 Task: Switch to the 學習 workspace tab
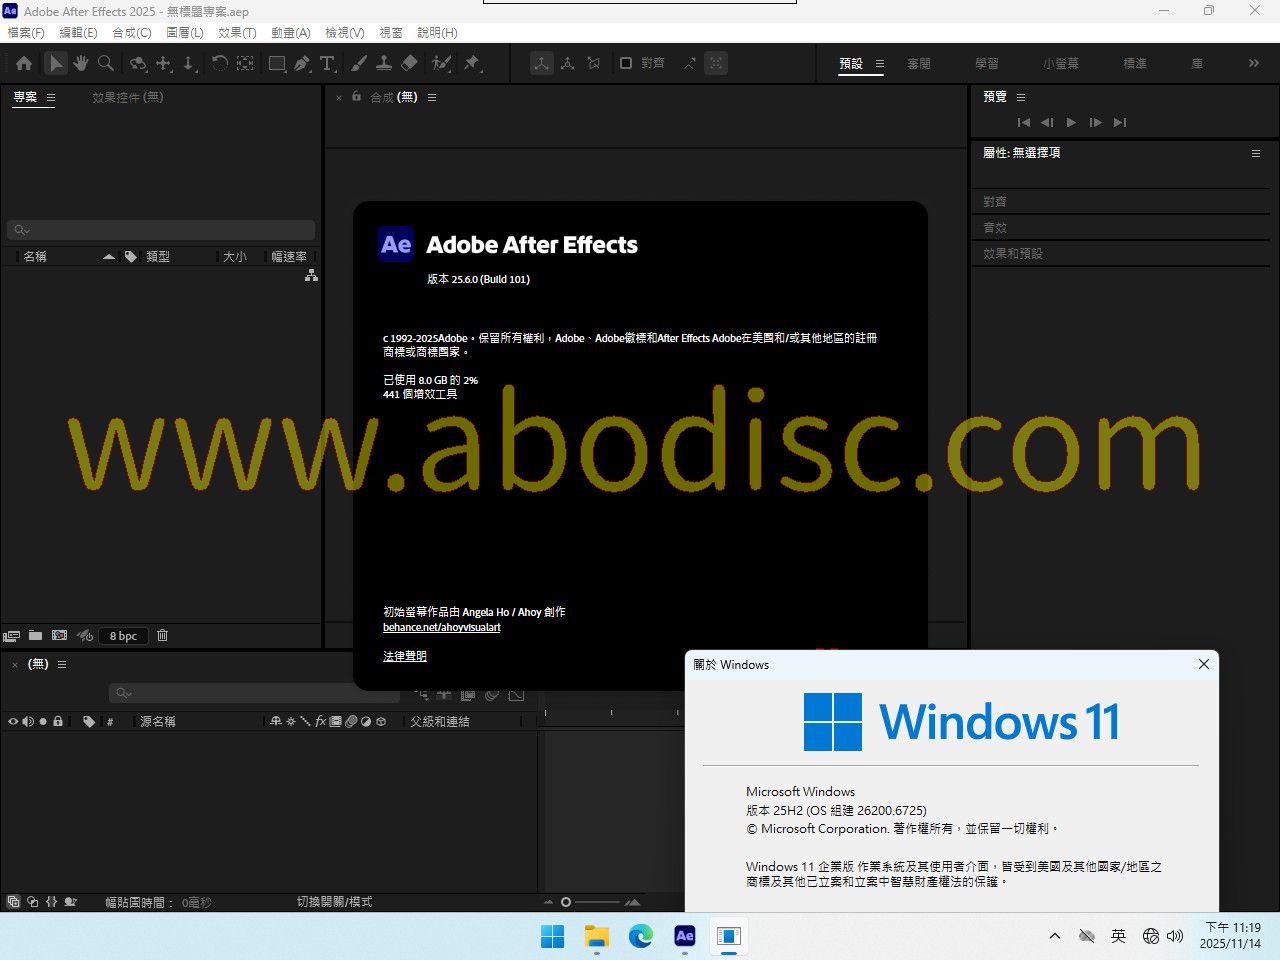pos(987,64)
